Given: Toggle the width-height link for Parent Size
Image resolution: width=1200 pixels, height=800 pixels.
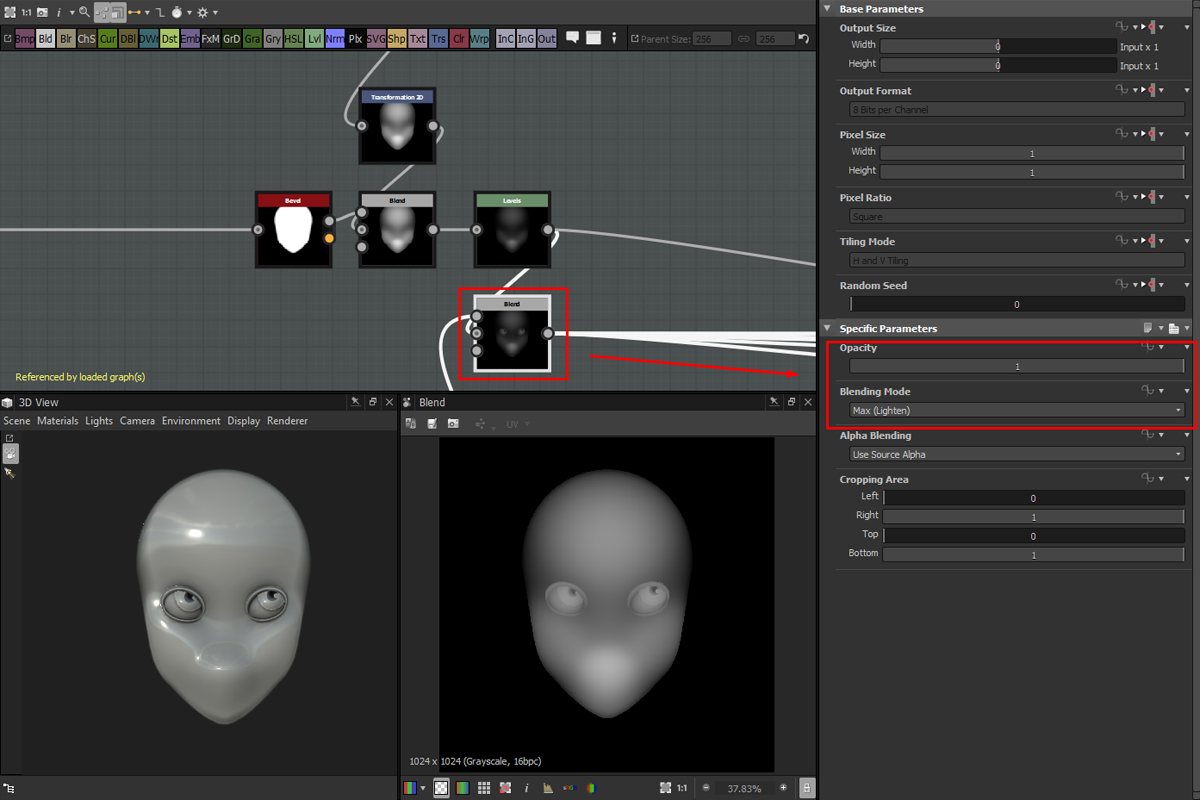Looking at the screenshot, I should click(743, 39).
